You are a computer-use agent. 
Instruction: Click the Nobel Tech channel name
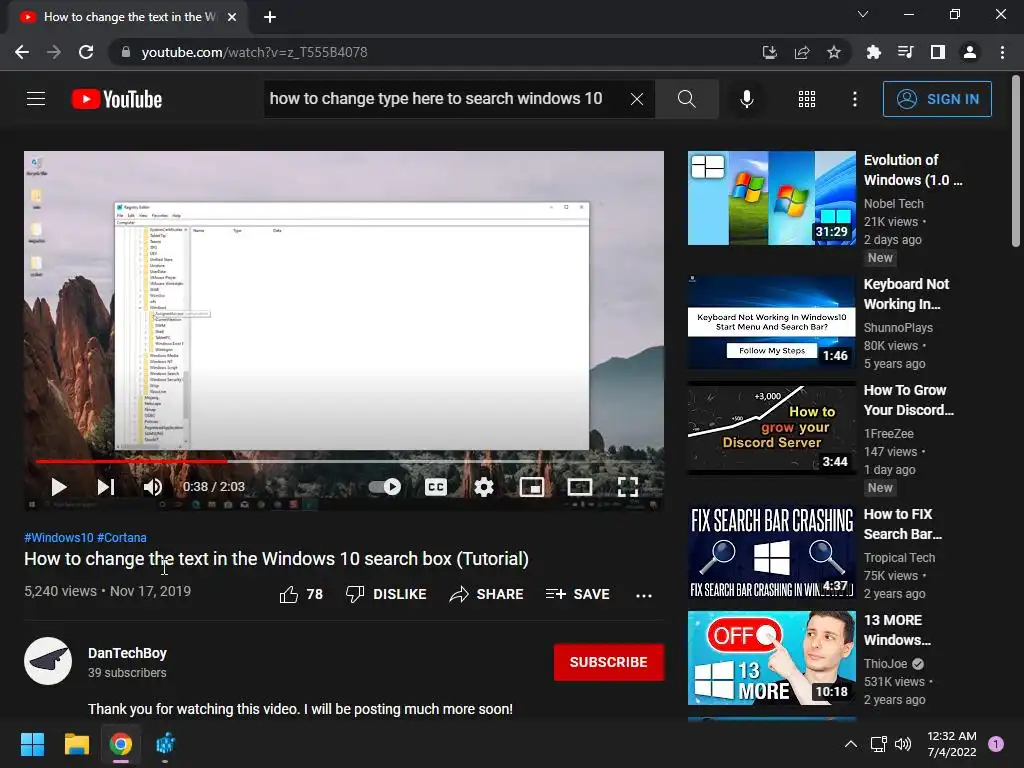[893, 204]
